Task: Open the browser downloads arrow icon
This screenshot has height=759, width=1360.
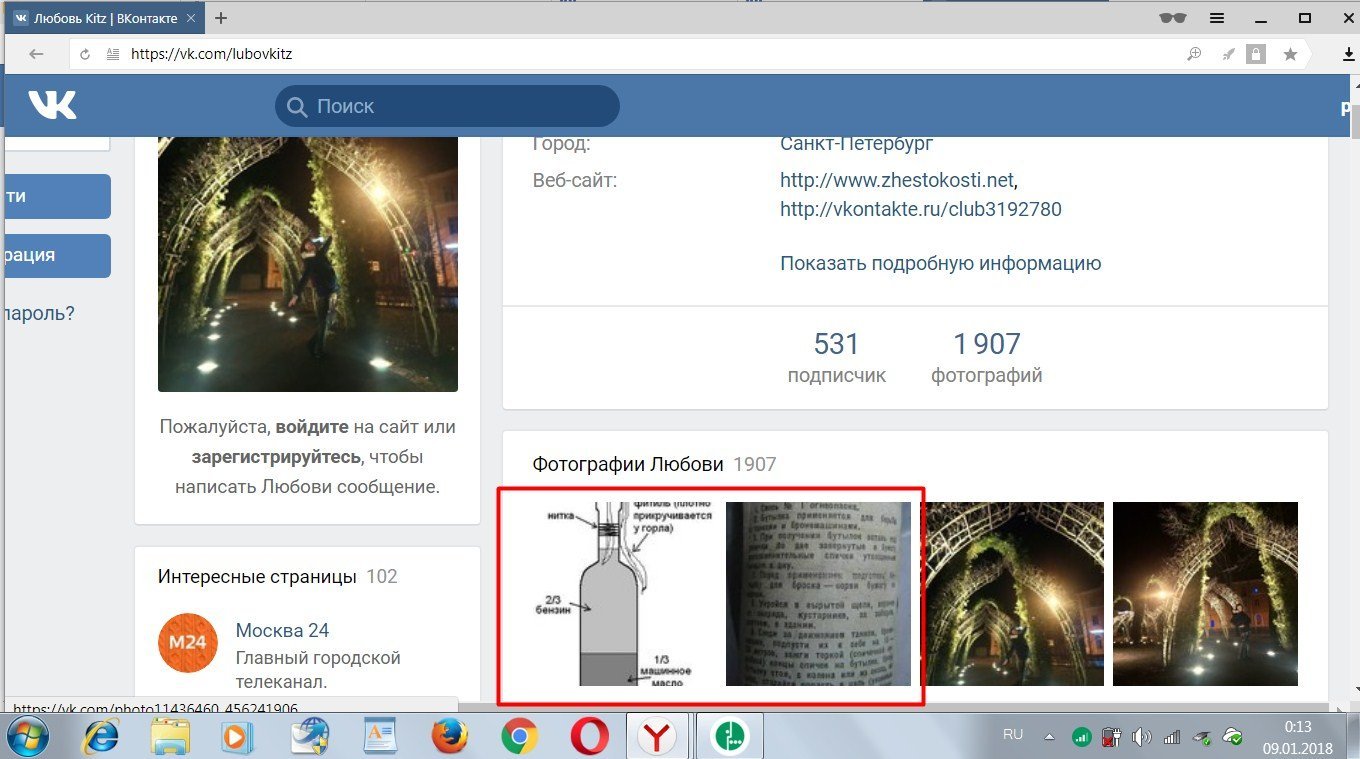Action: click(1348, 55)
